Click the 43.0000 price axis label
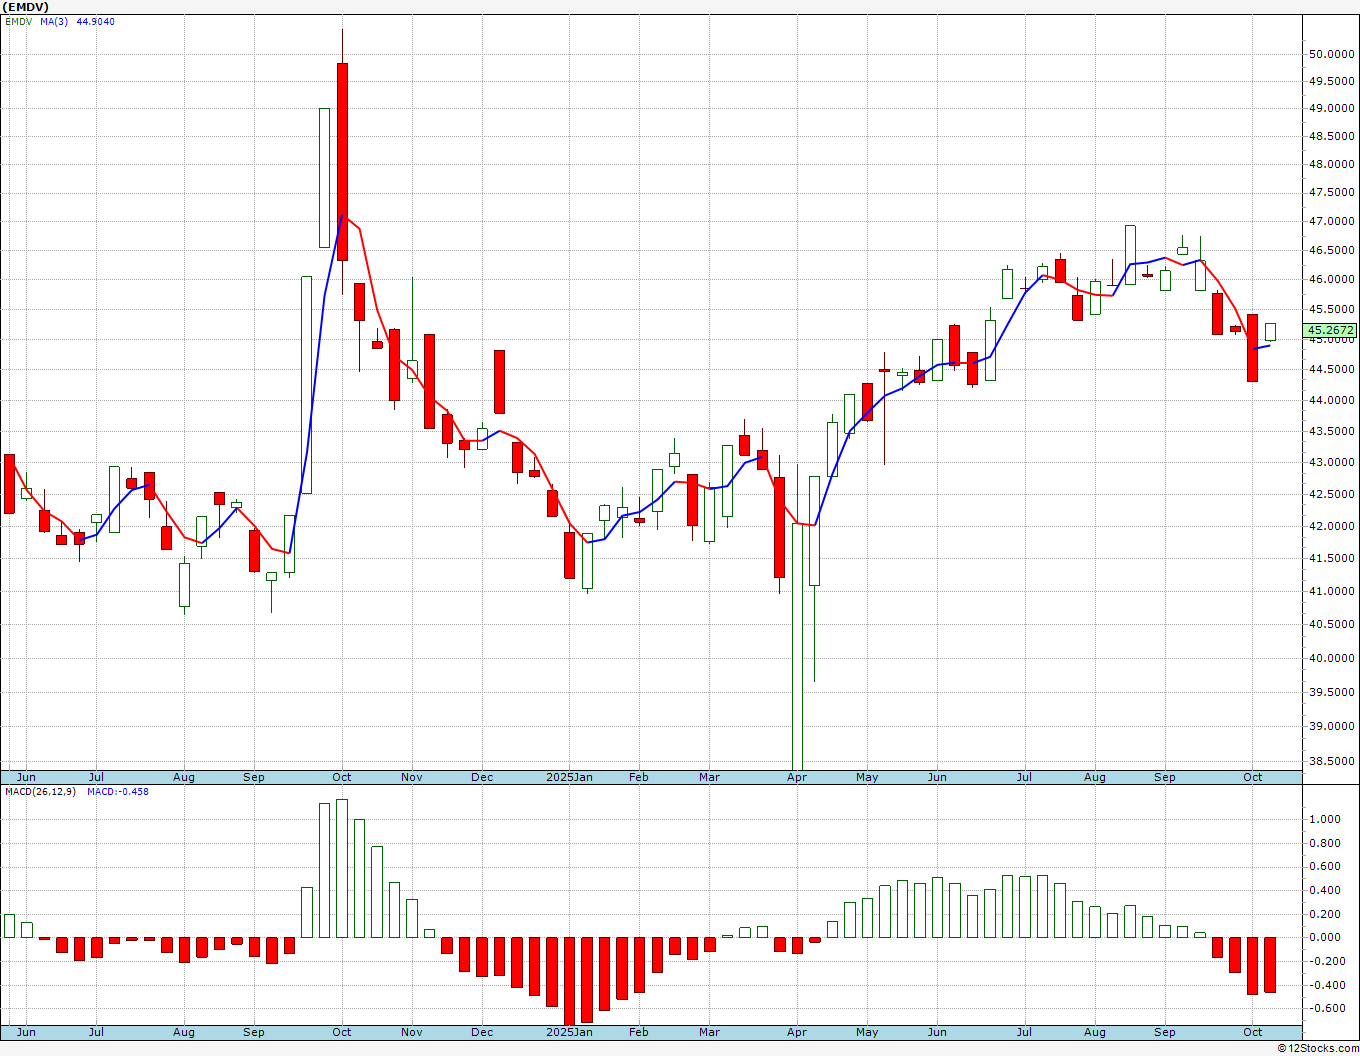1360x1056 pixels. (x=1332, y=462)
